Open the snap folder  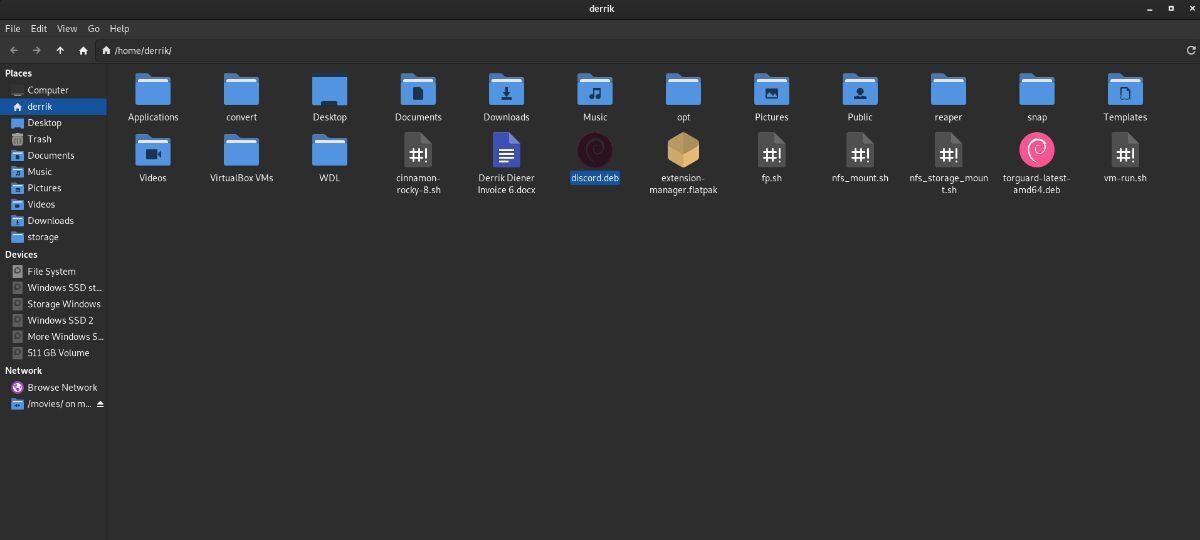[1037, 90]
